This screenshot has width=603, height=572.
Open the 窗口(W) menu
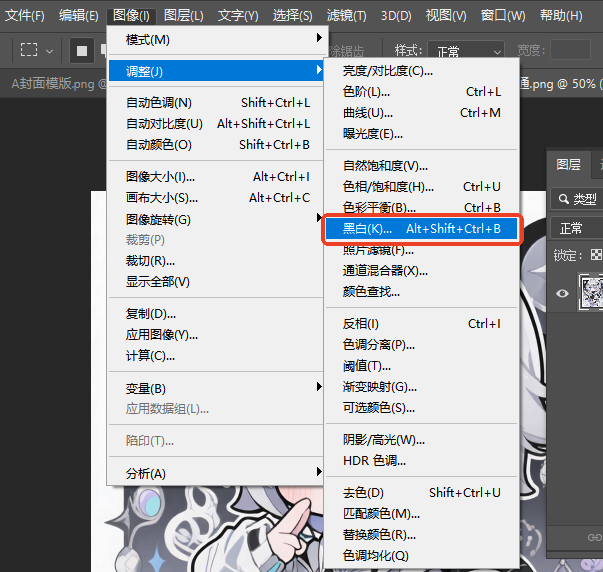[503, 15]
